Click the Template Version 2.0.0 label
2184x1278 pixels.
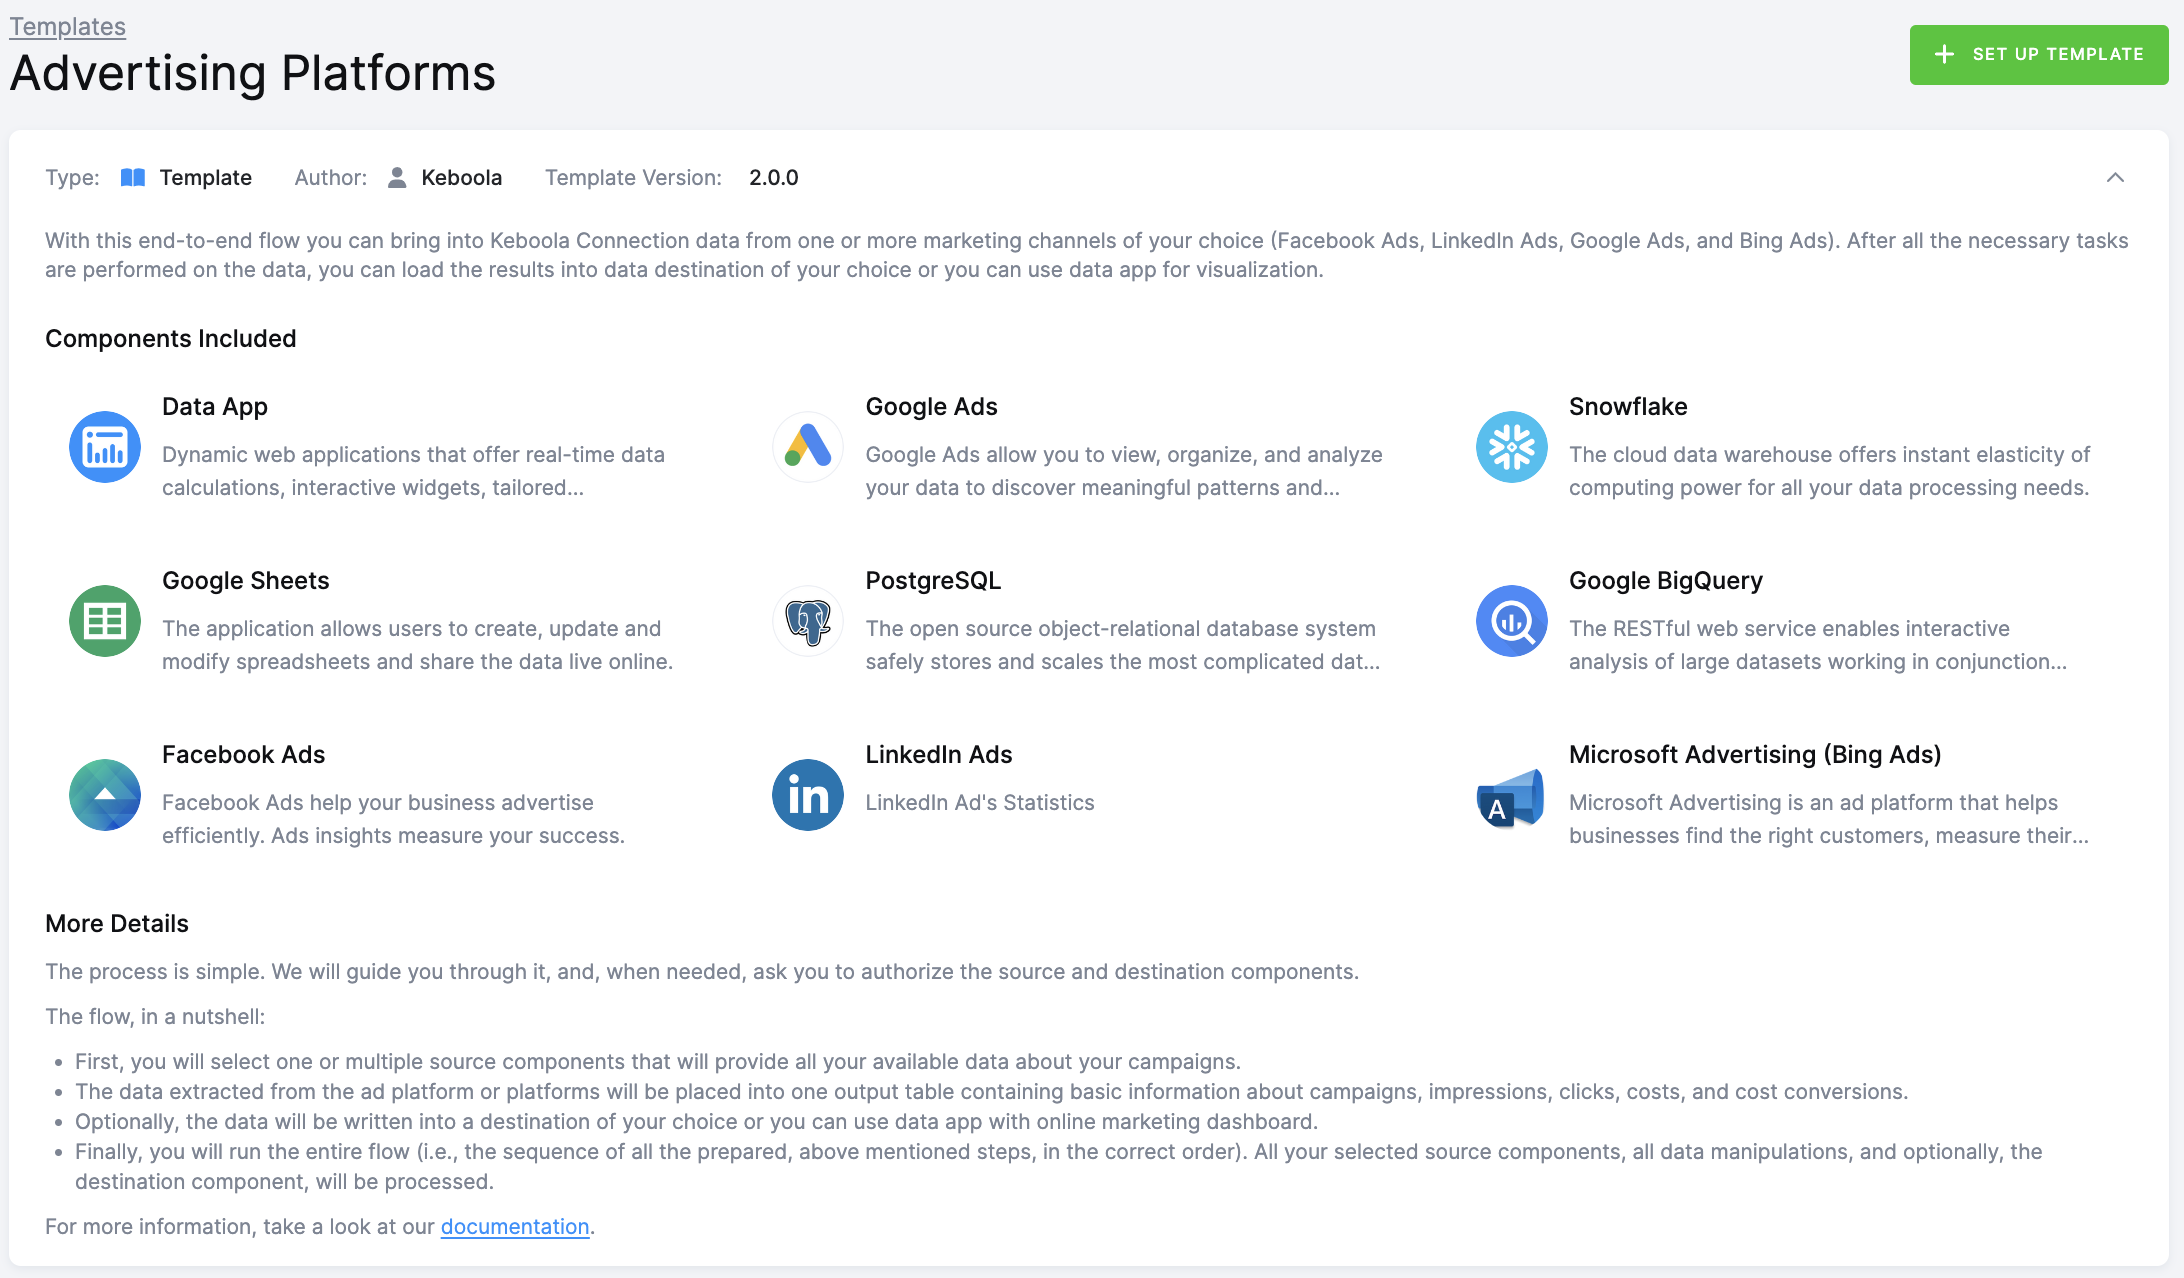(x=773, y=177)
